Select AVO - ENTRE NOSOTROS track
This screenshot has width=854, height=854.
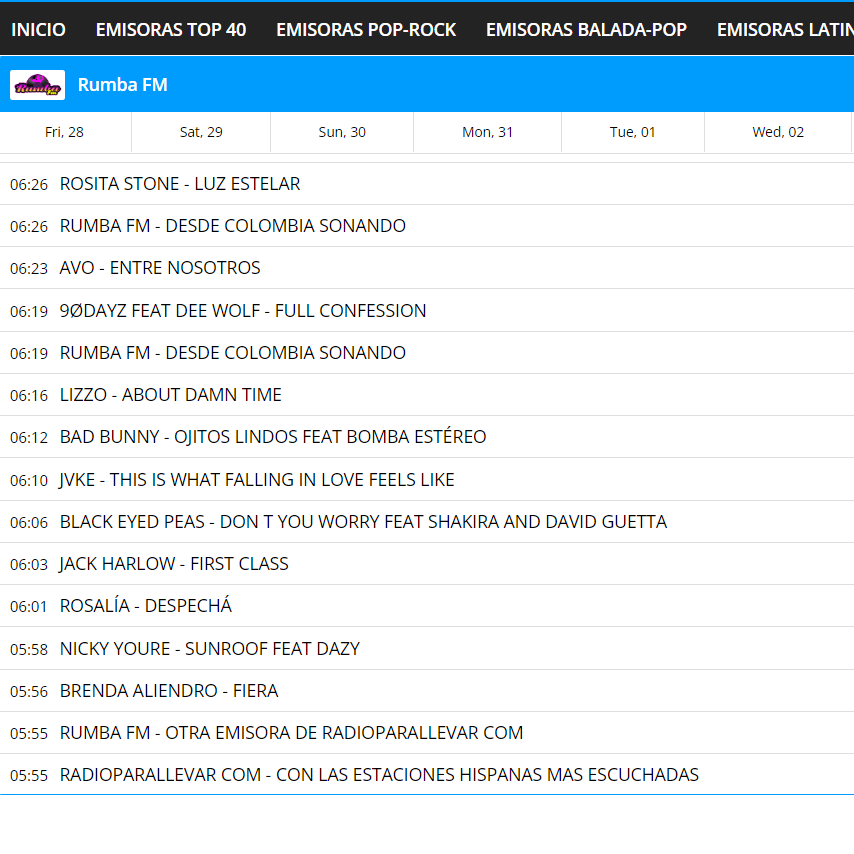(427, 268)
